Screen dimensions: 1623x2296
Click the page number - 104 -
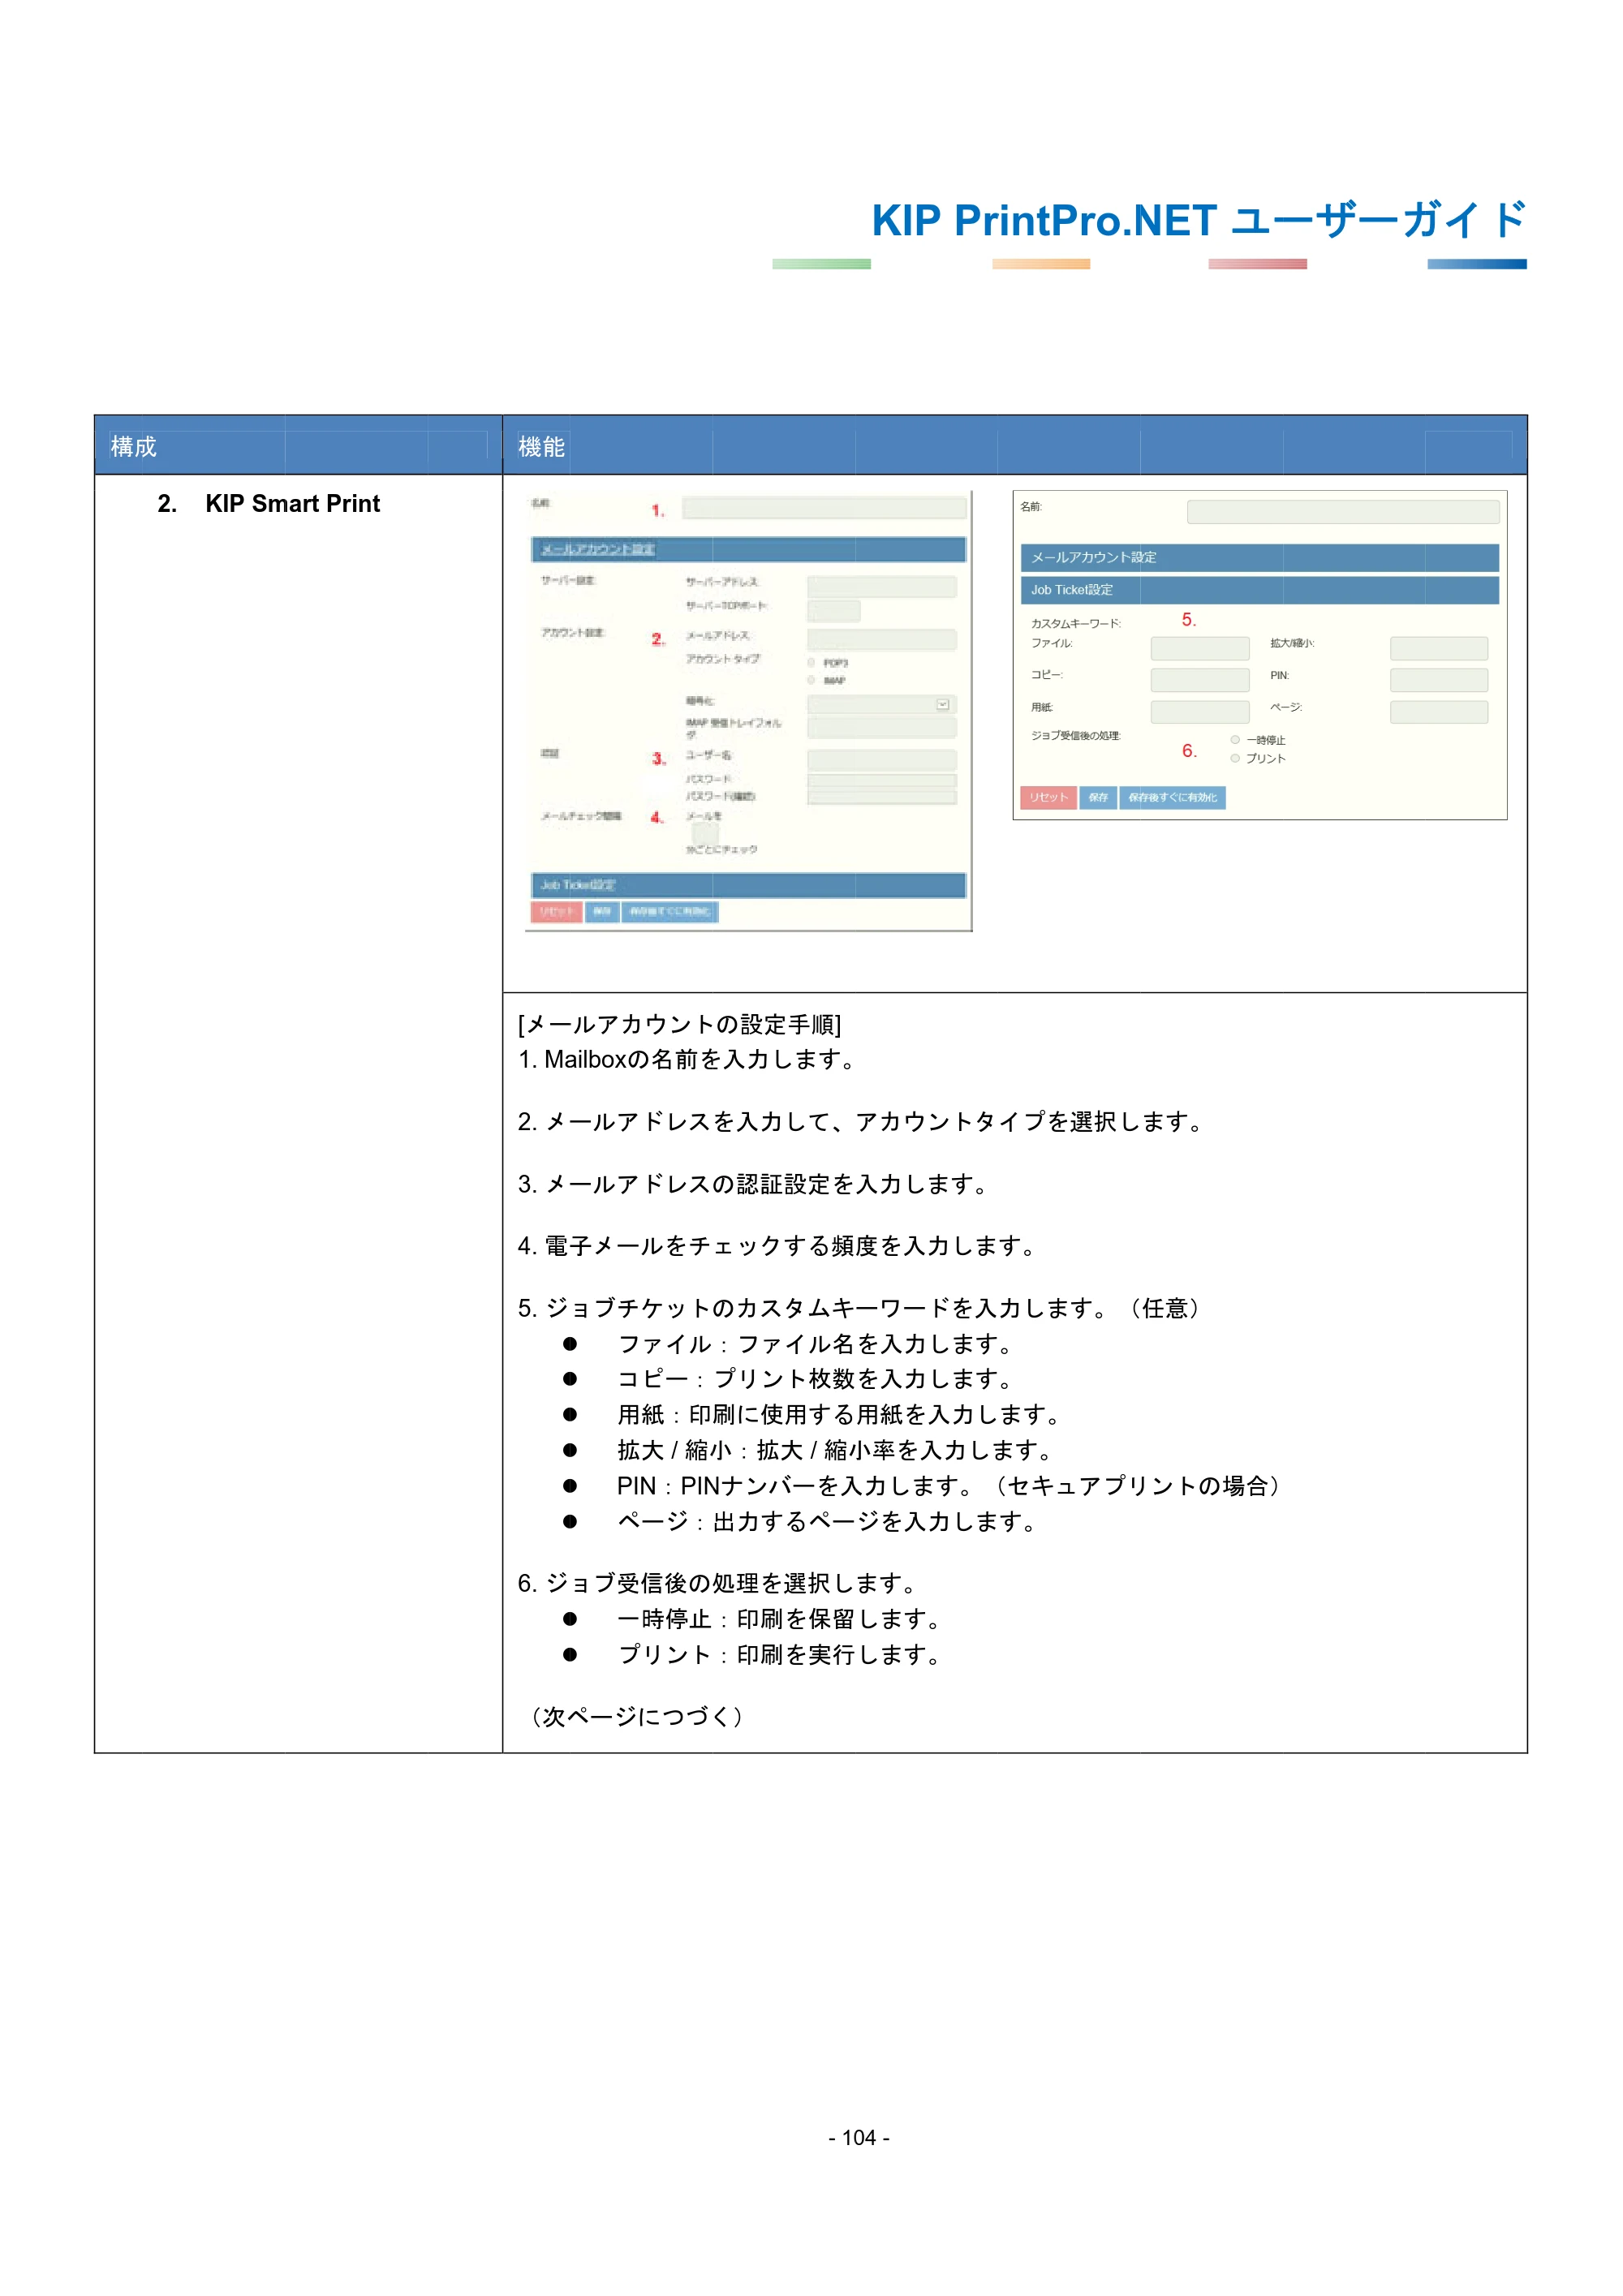point(859,2138)
